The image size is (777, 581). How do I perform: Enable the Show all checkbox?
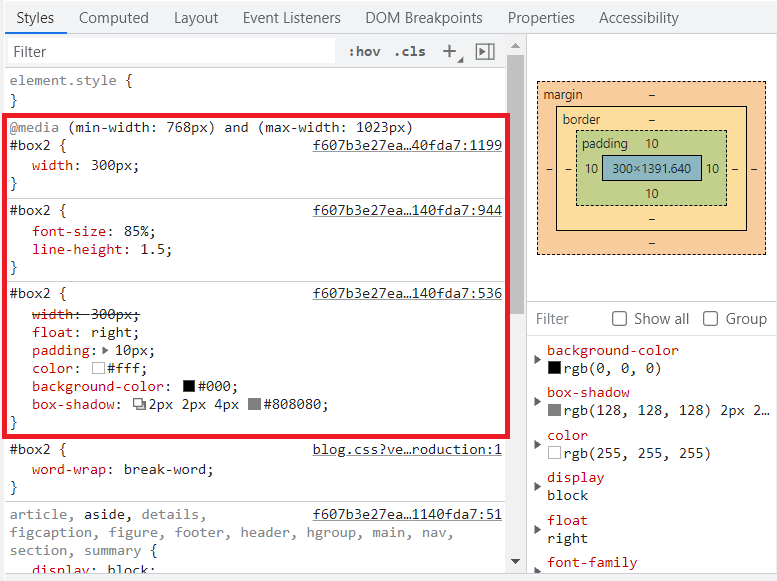619,319
